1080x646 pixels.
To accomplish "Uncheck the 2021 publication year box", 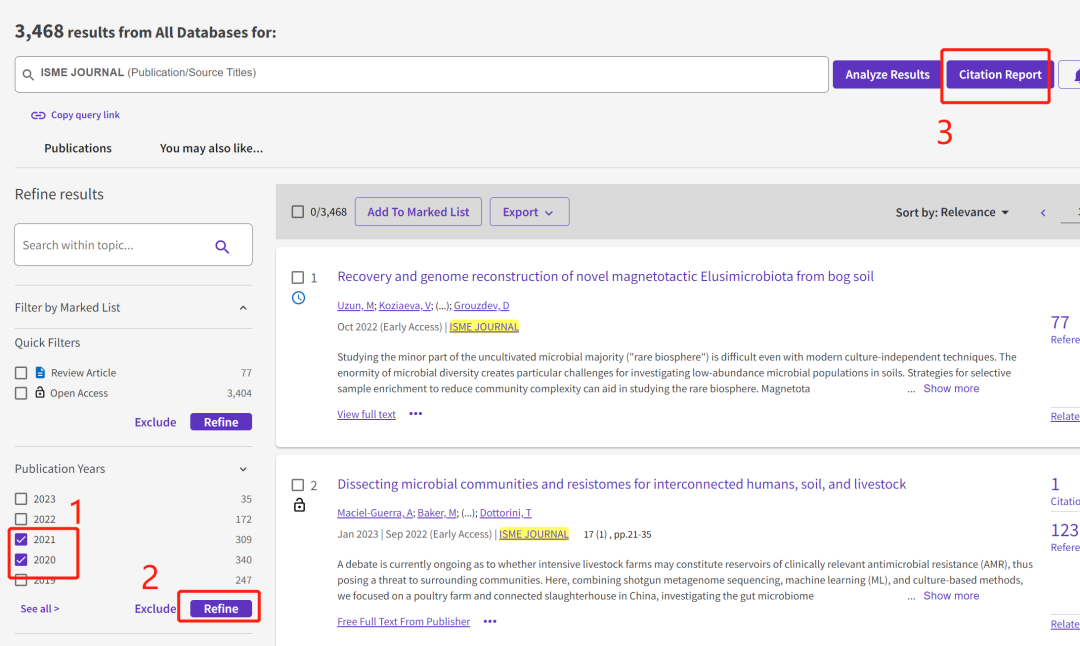I will (21, 539).
